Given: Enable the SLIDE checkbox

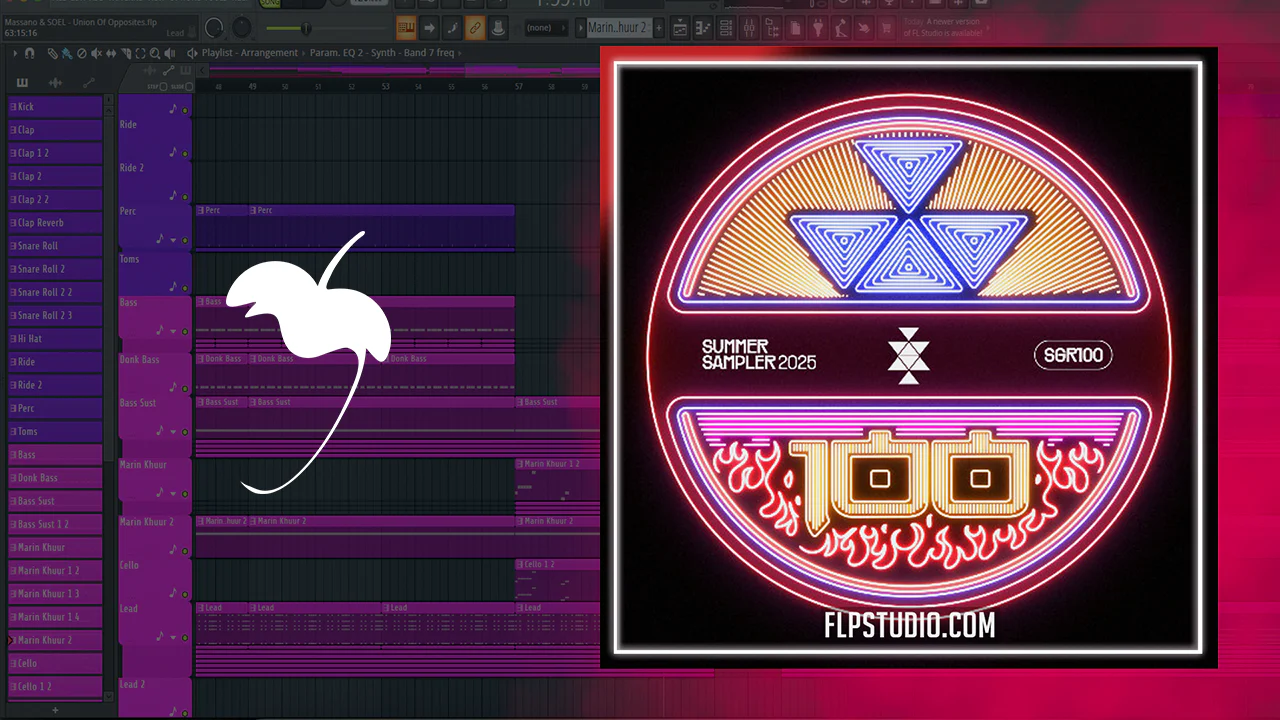Looking at the screenshot, I should 188,87.
